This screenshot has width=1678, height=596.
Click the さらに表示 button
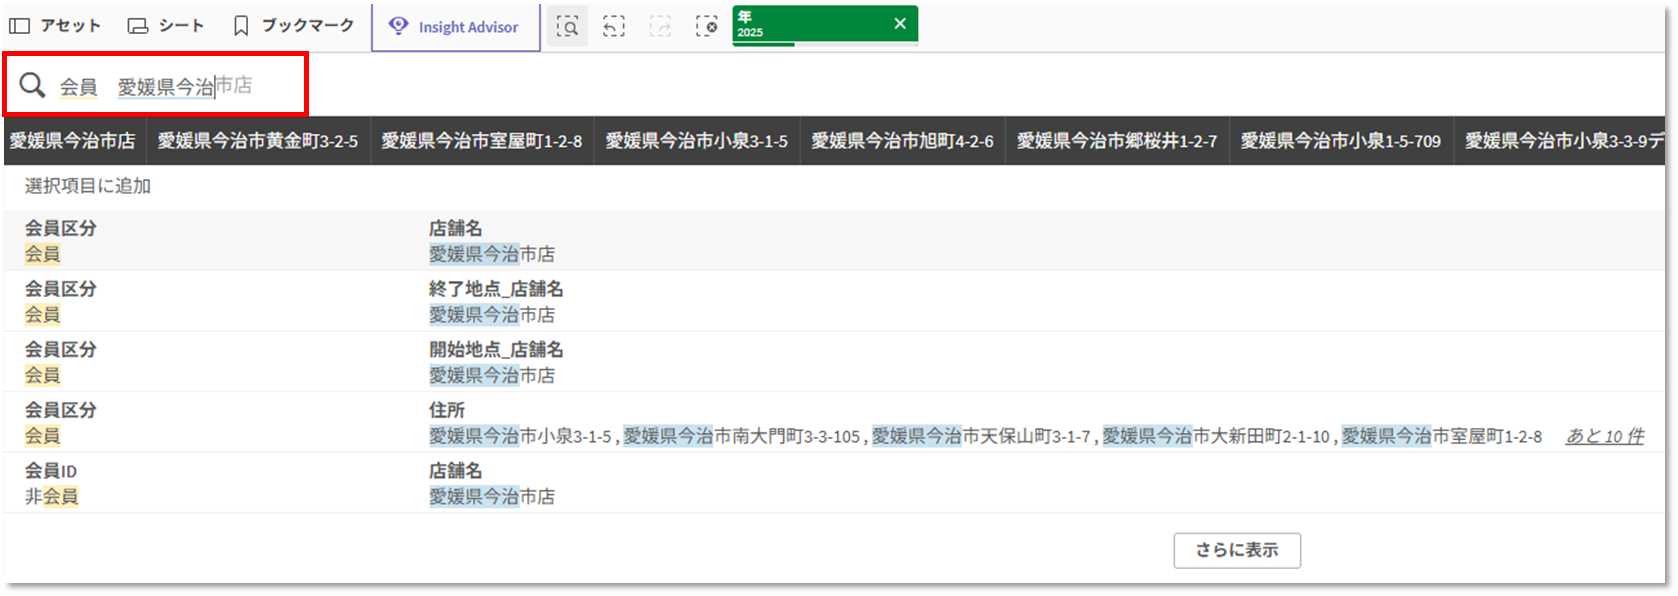(x=1236, y=550)
